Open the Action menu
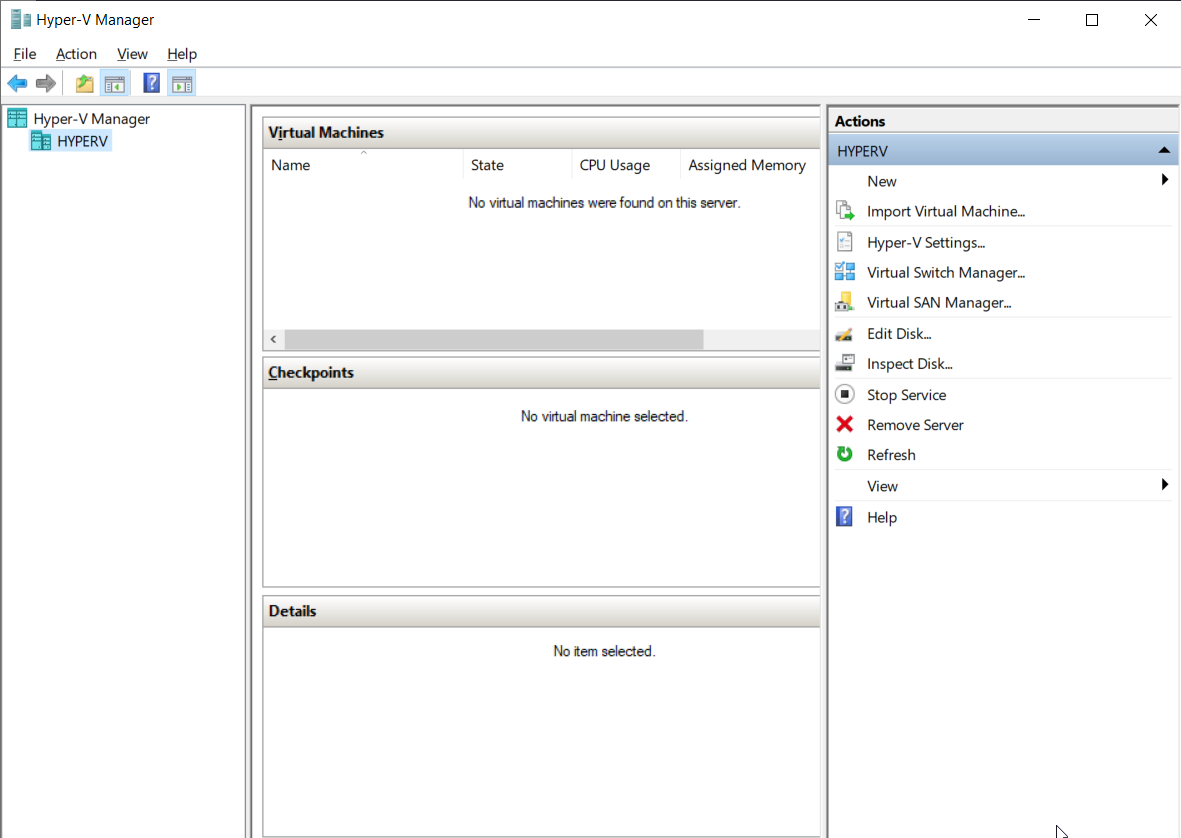The width and height of the screenshot is (1181, 838). tap(76, 54)
